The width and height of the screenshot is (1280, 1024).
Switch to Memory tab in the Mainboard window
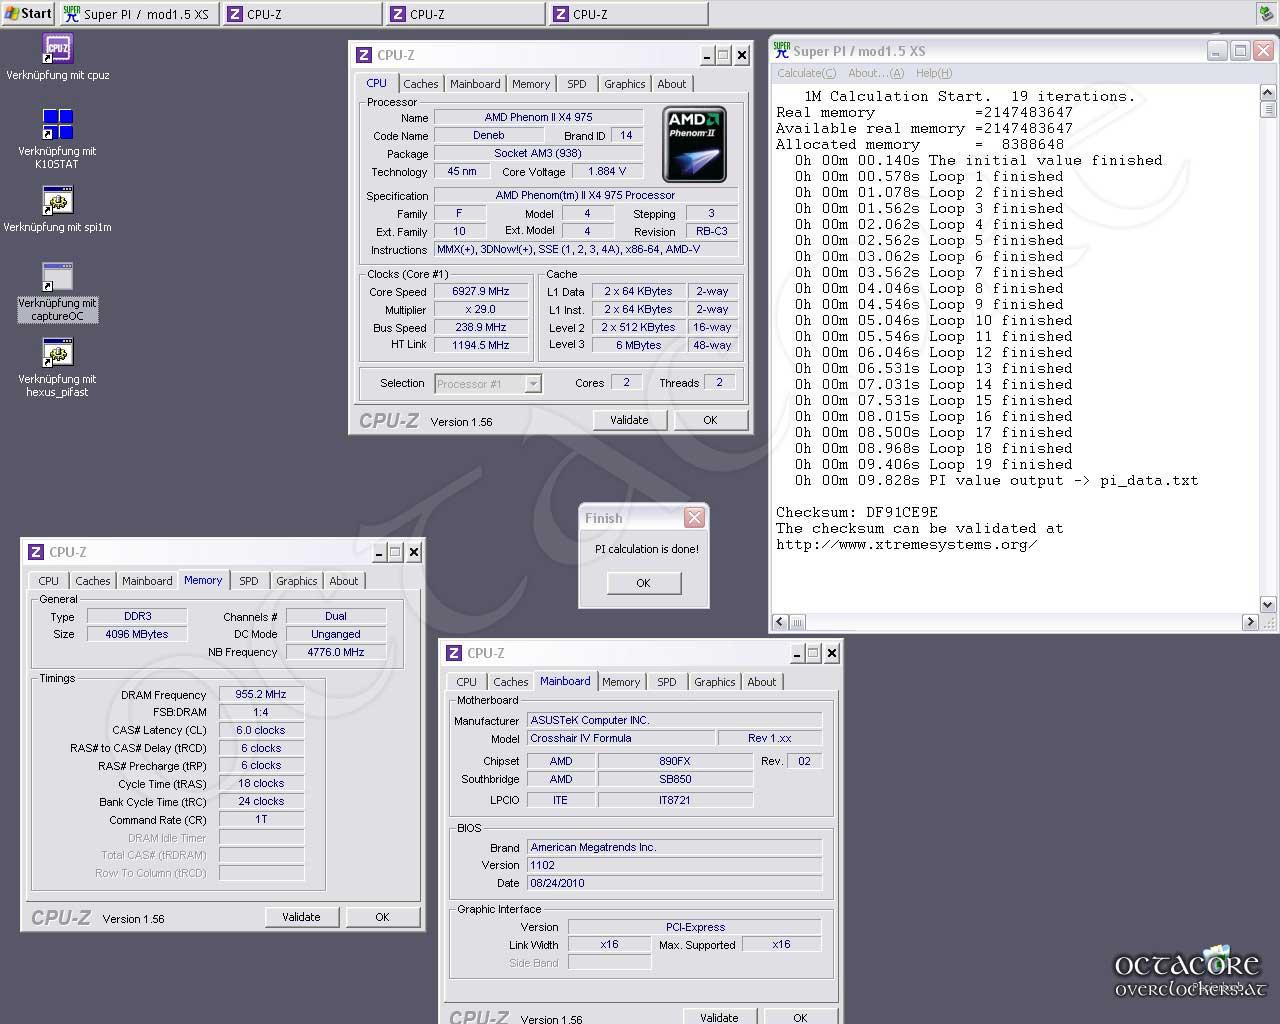[621, 682]
